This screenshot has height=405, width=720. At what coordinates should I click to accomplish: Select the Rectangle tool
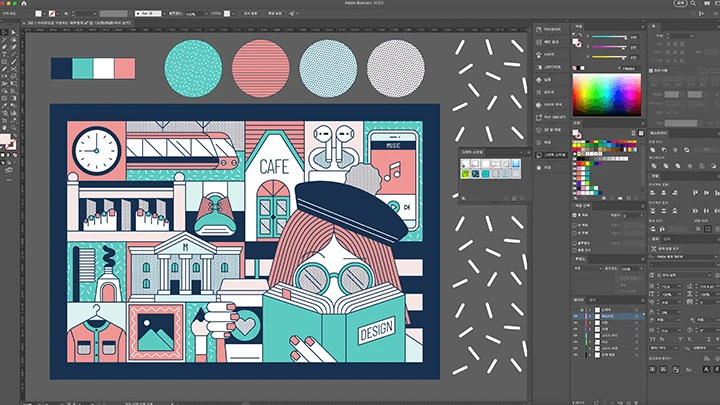(x=4, y=61)
